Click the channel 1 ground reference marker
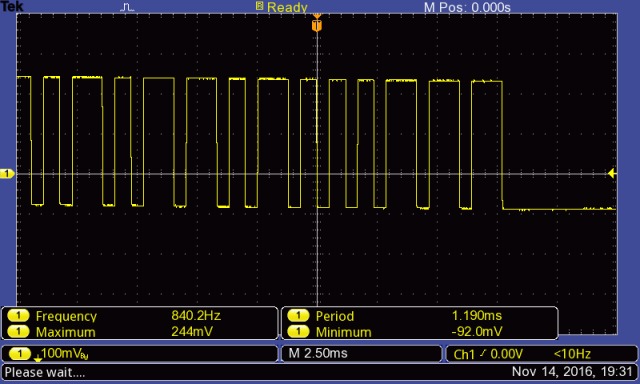 coord(7,174)
